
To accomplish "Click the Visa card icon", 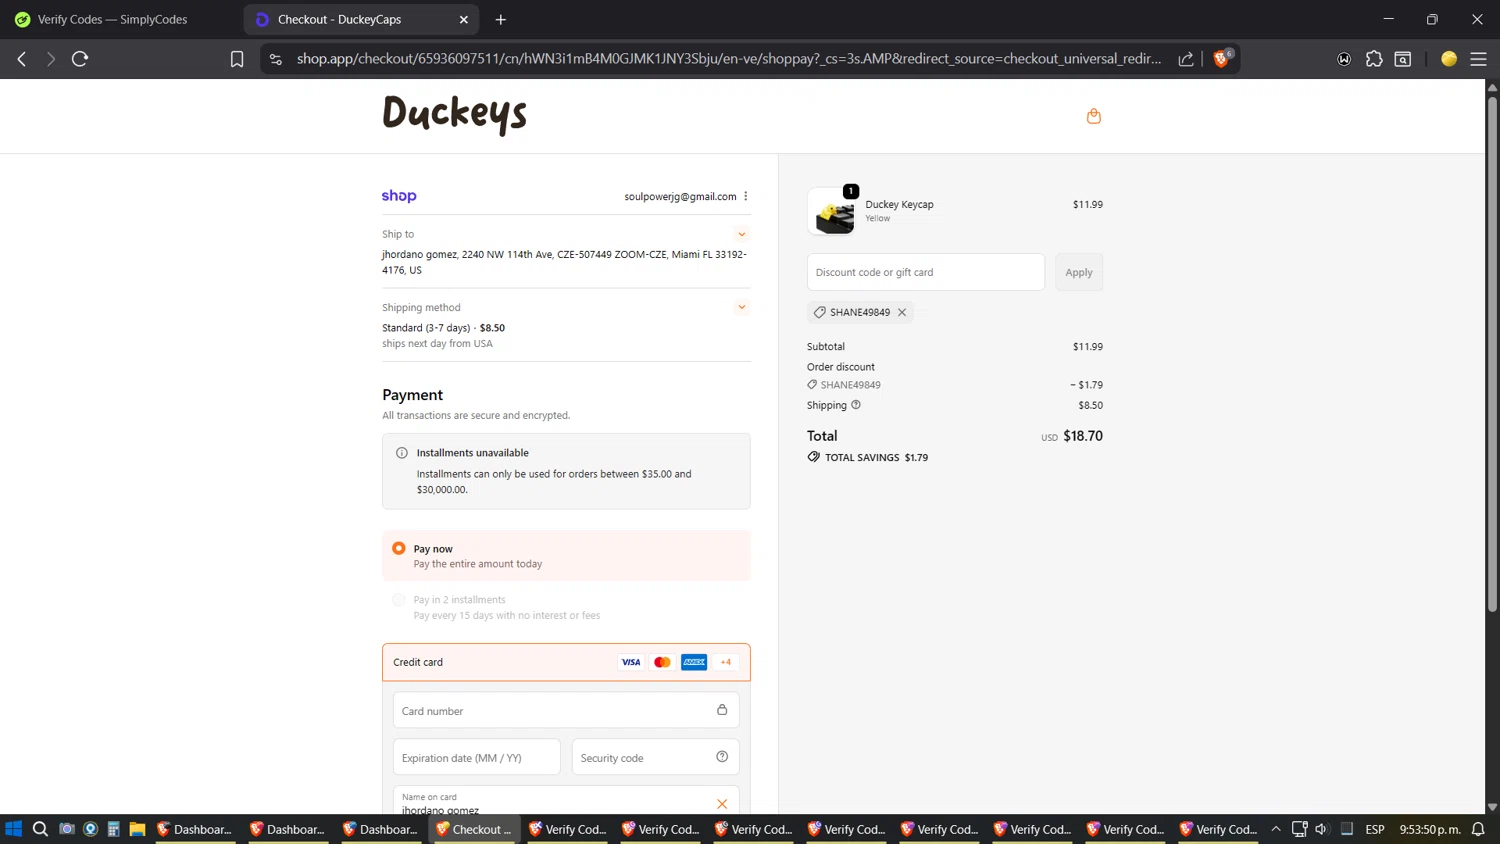I will (x=631, y=662).
